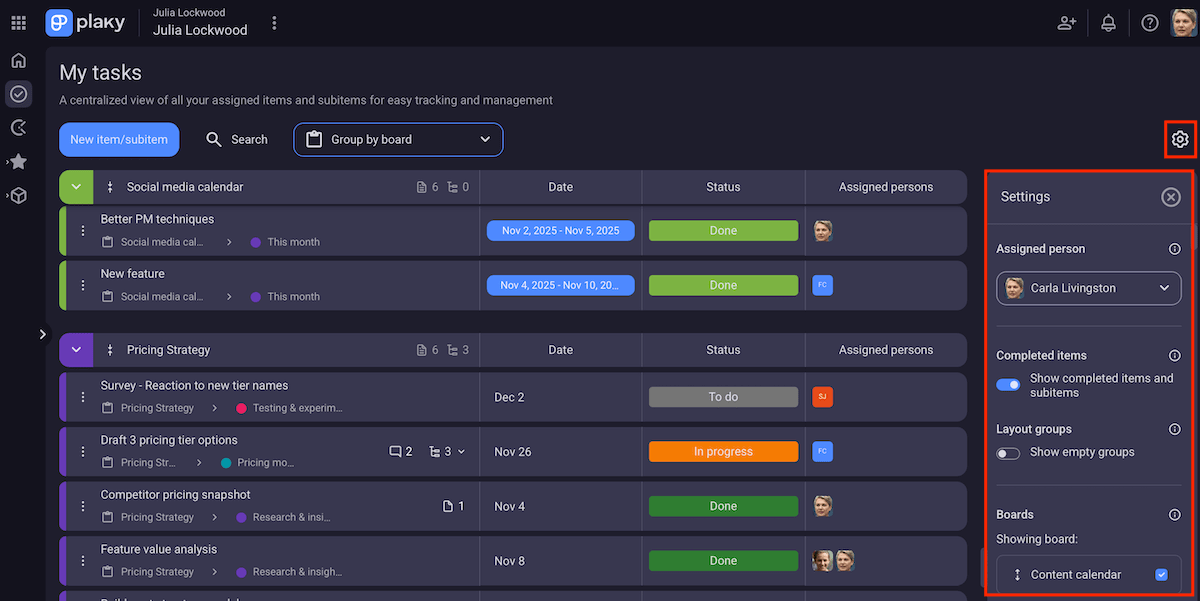Open the Carla Livingston assigned person dropdown
Screen dimensions: 1200x601
pos(1088,288)
